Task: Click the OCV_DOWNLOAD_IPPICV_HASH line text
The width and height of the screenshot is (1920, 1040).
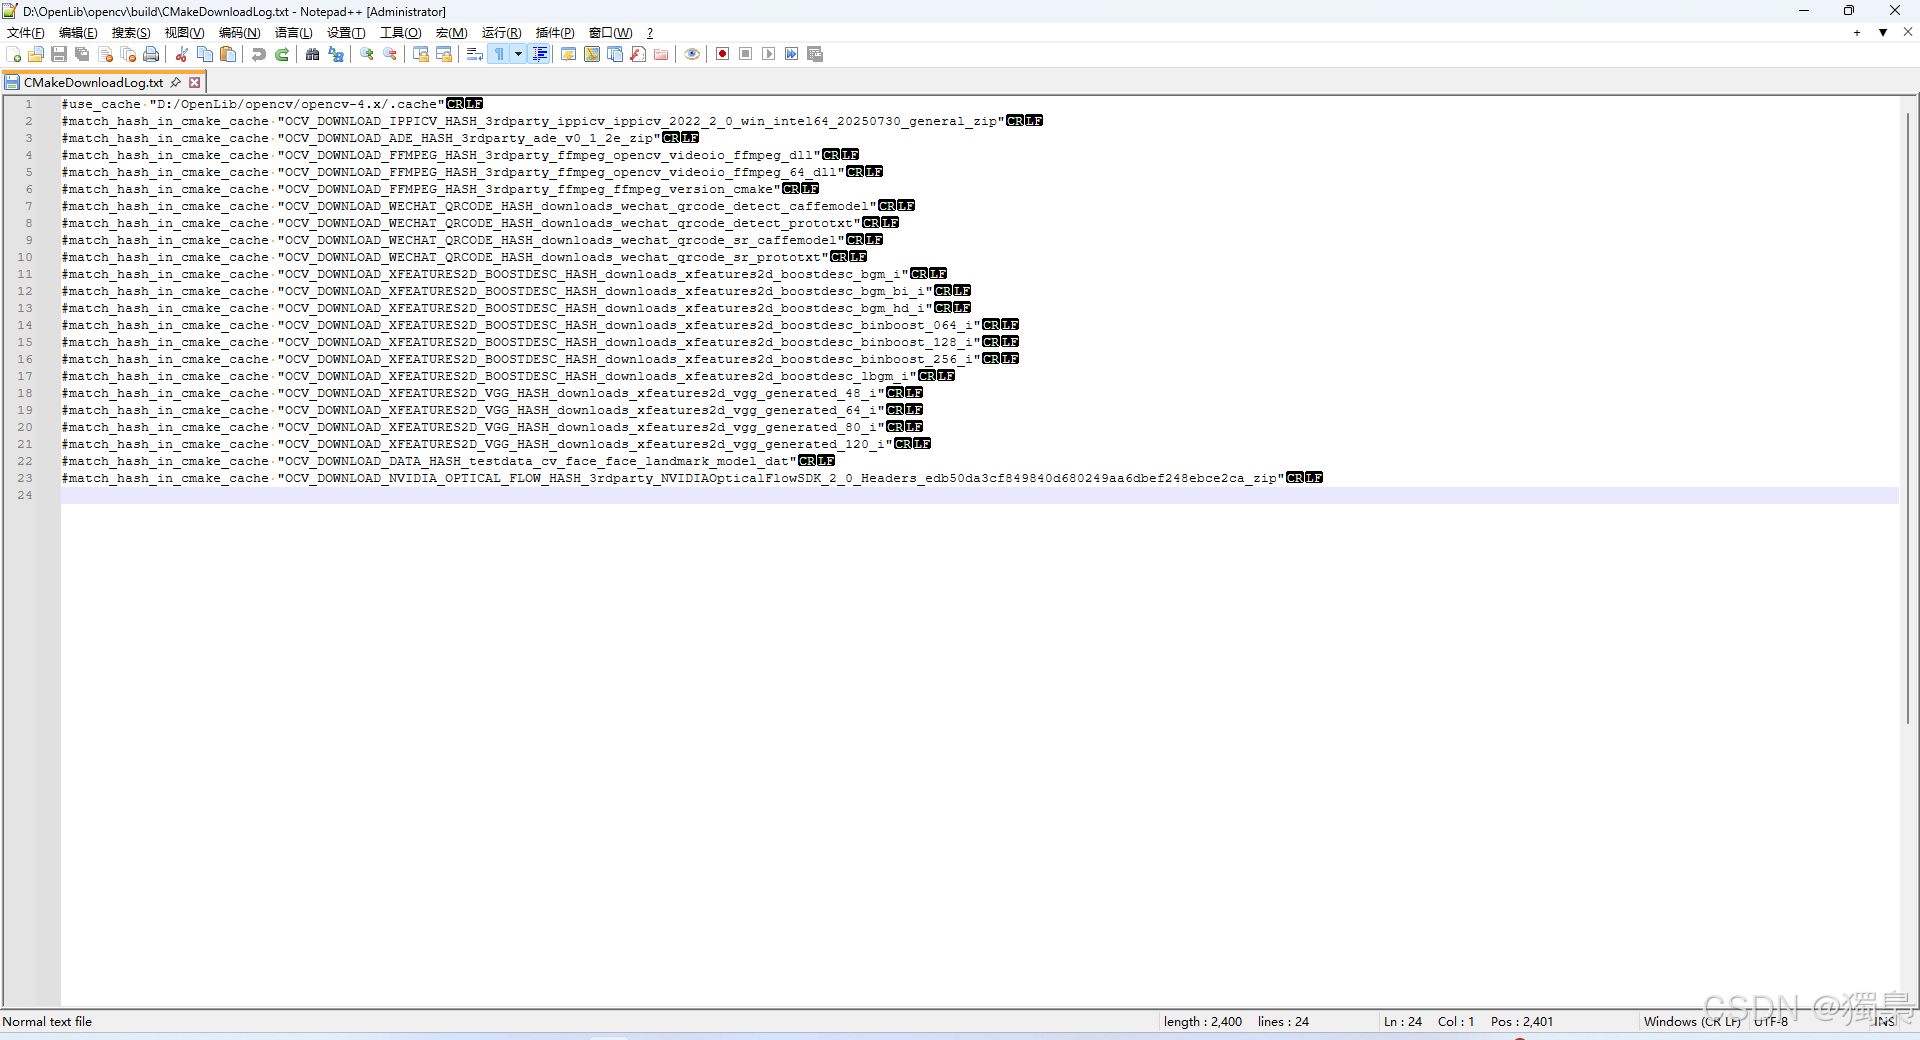Action: [533, 121]
